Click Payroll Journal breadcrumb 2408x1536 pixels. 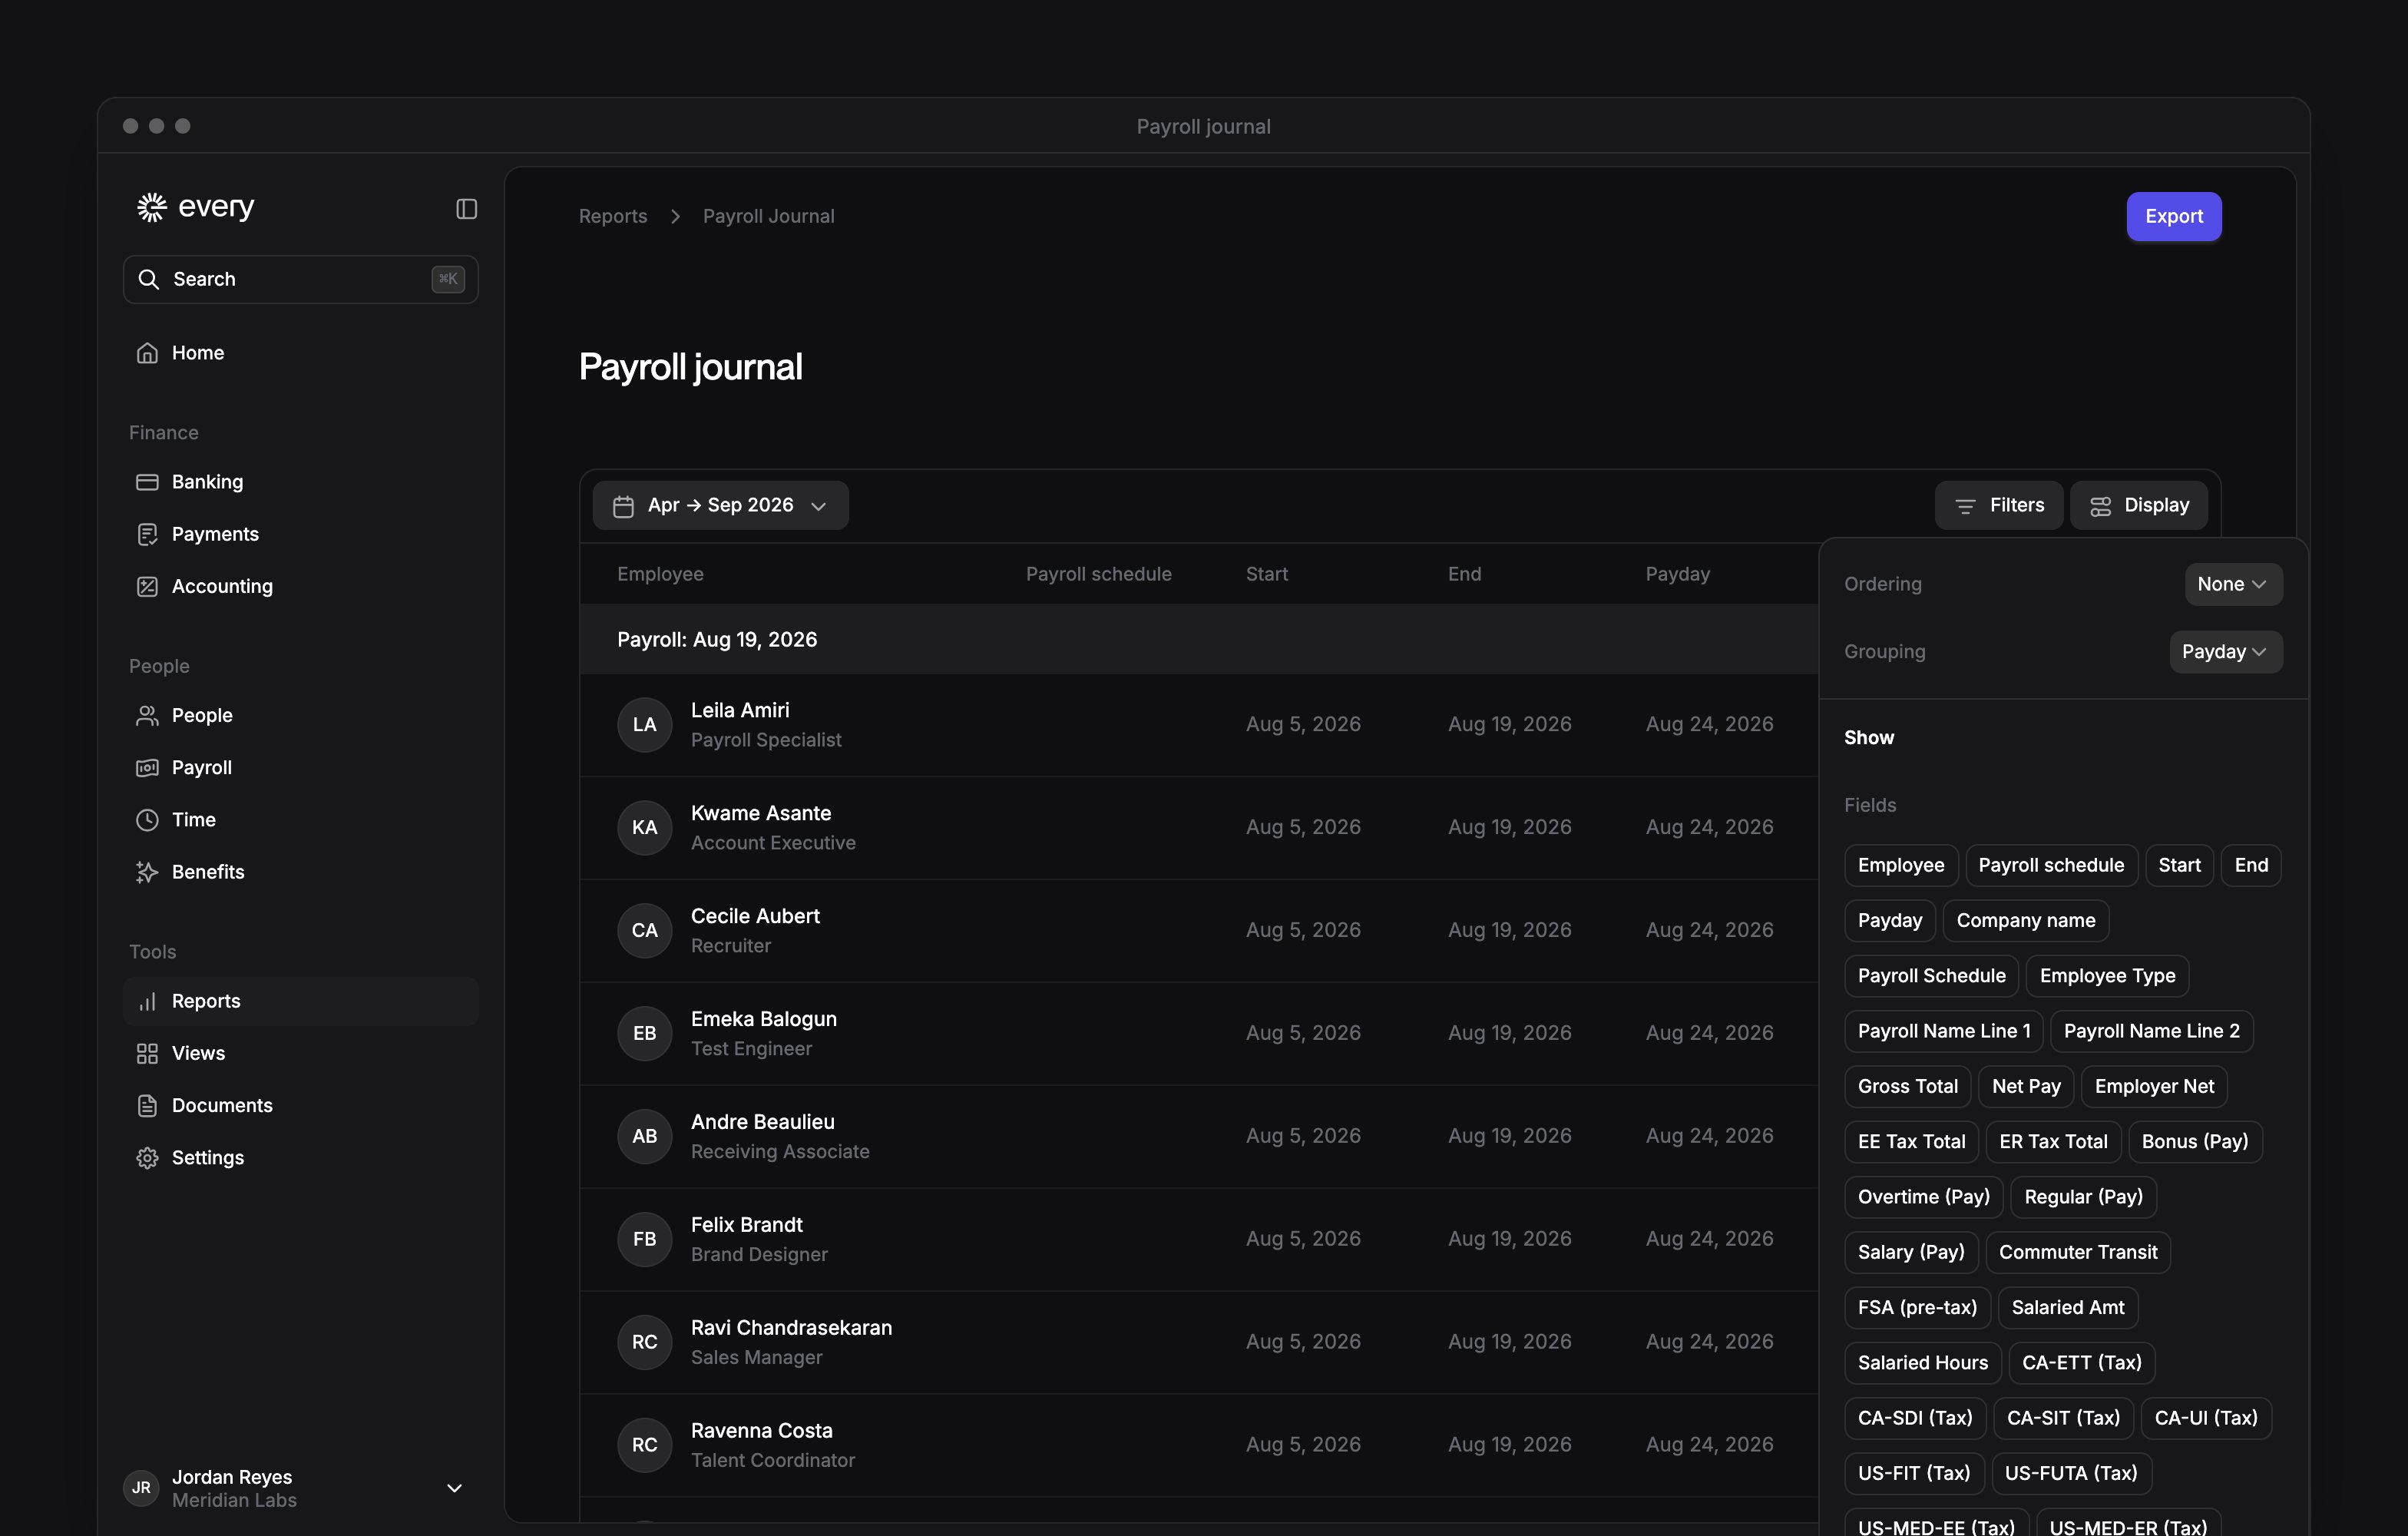768,216
